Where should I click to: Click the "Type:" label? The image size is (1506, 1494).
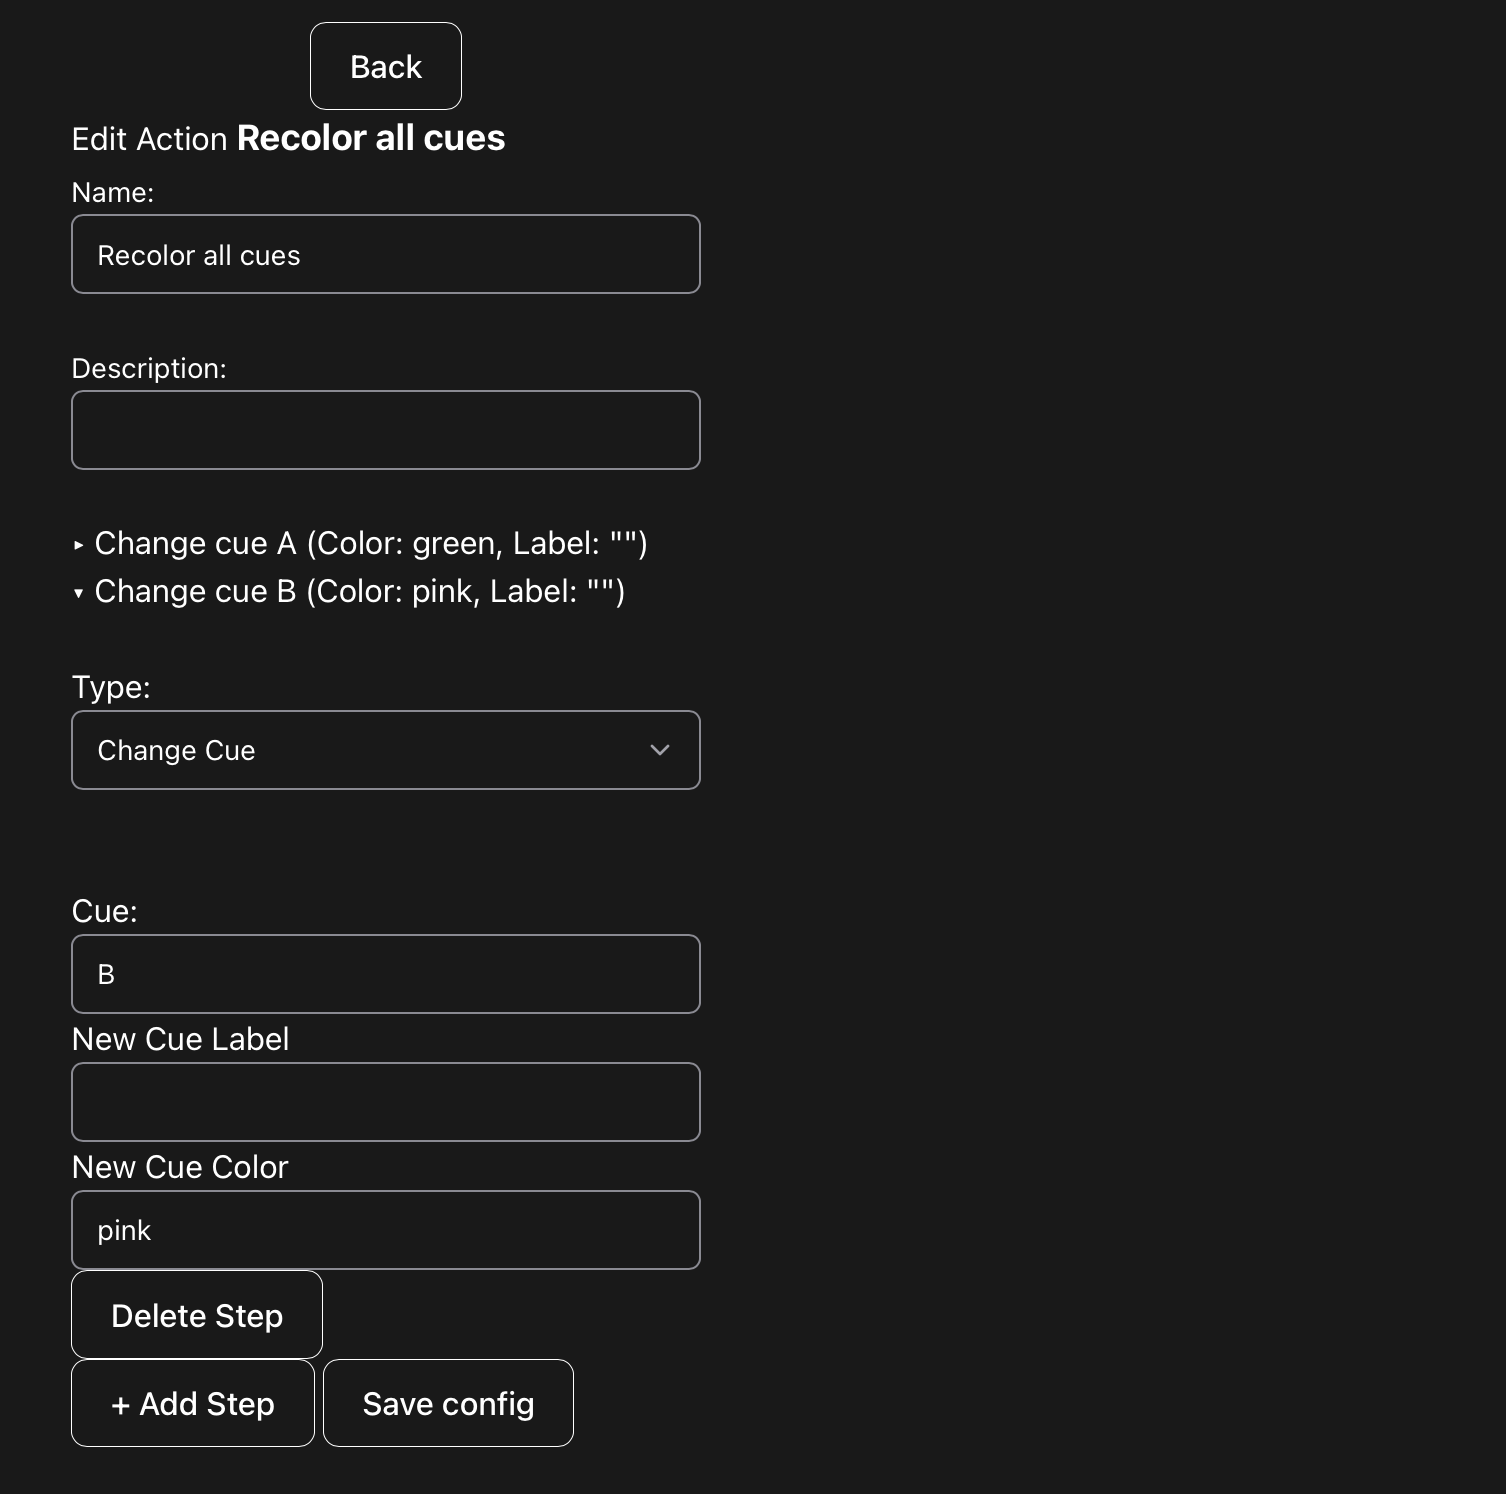coord(111,687)
